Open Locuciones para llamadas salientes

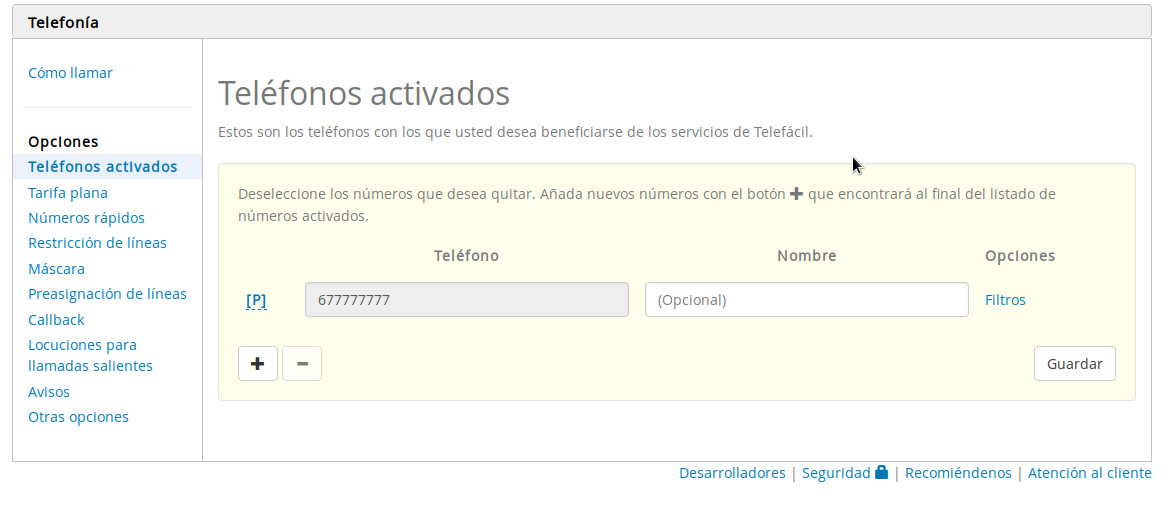[x=90, y=356]
